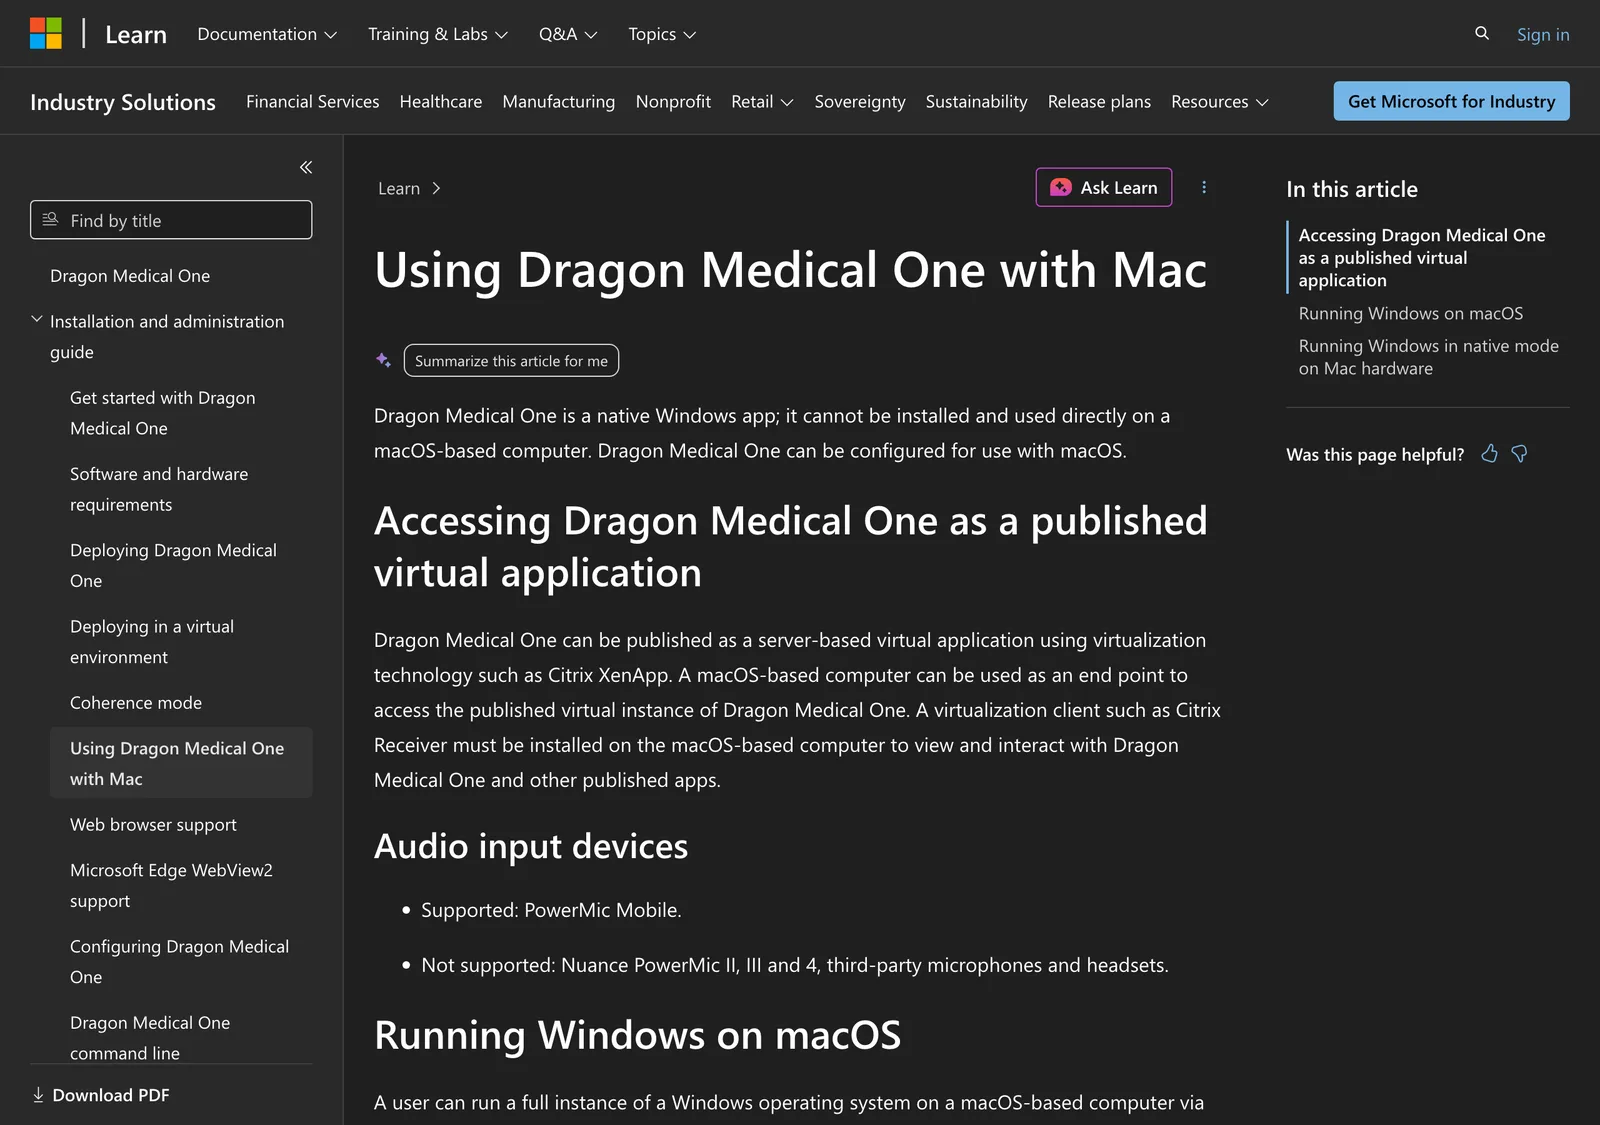Open the more actions vertical dots menu
The width and height of the screenshot is (1600, 1125).
click(1204, 187)
